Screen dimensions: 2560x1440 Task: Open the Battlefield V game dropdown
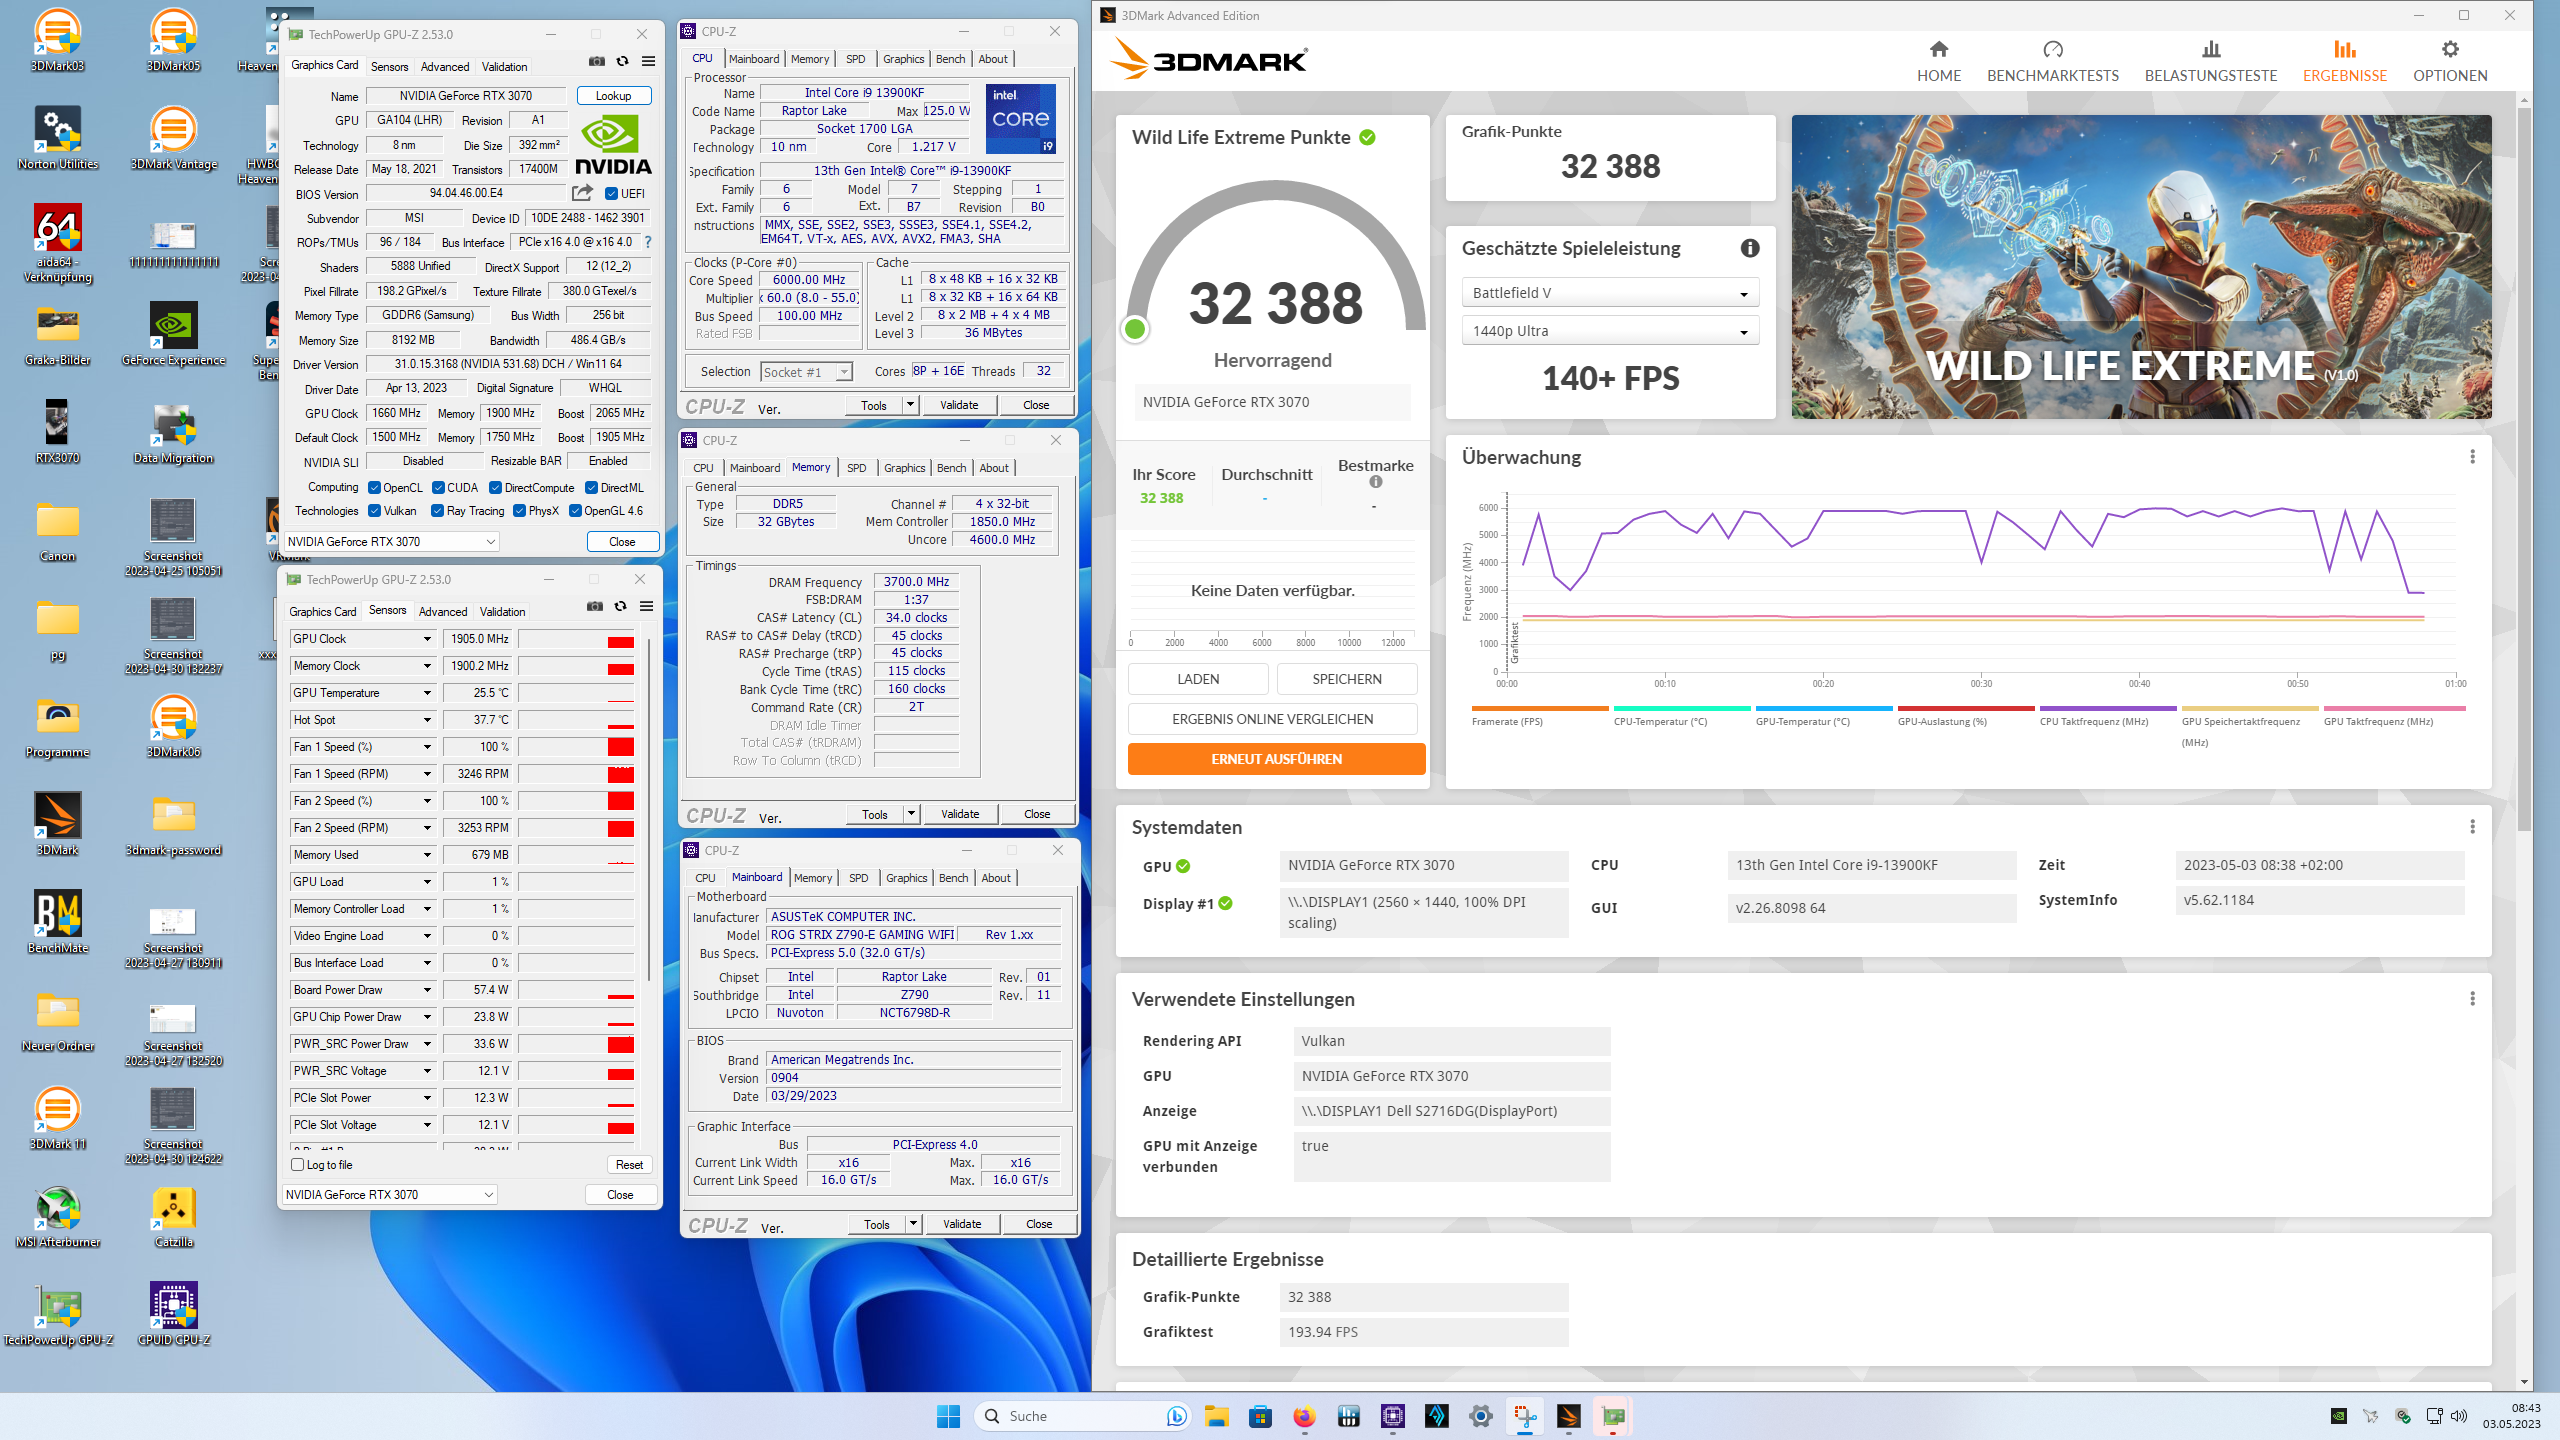[1610, 293]
